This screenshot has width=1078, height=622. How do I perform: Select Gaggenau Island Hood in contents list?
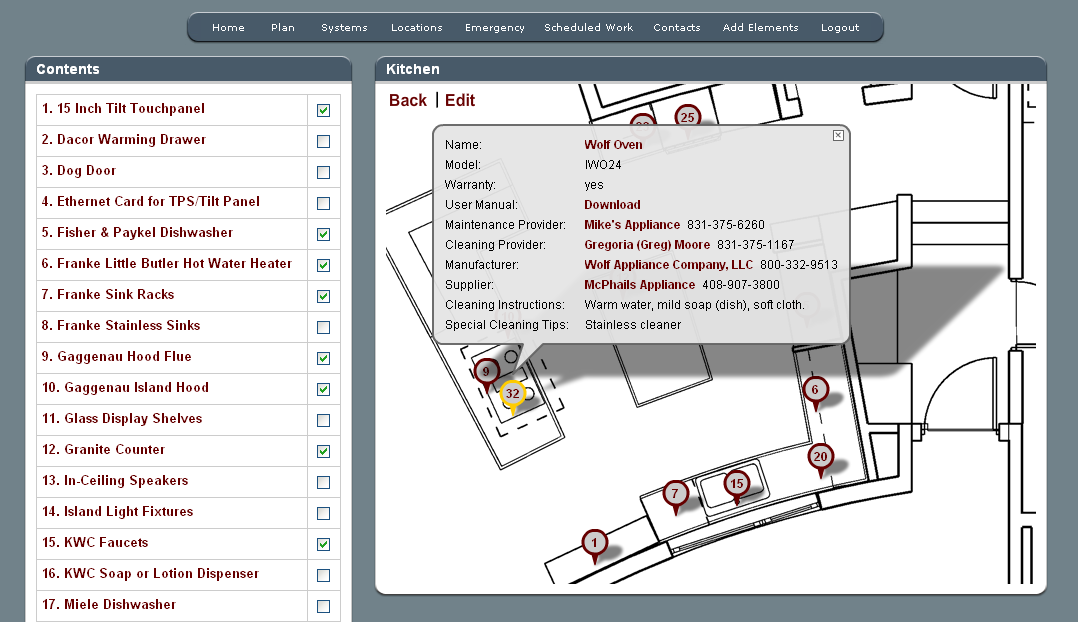click(x=136, y=388)
